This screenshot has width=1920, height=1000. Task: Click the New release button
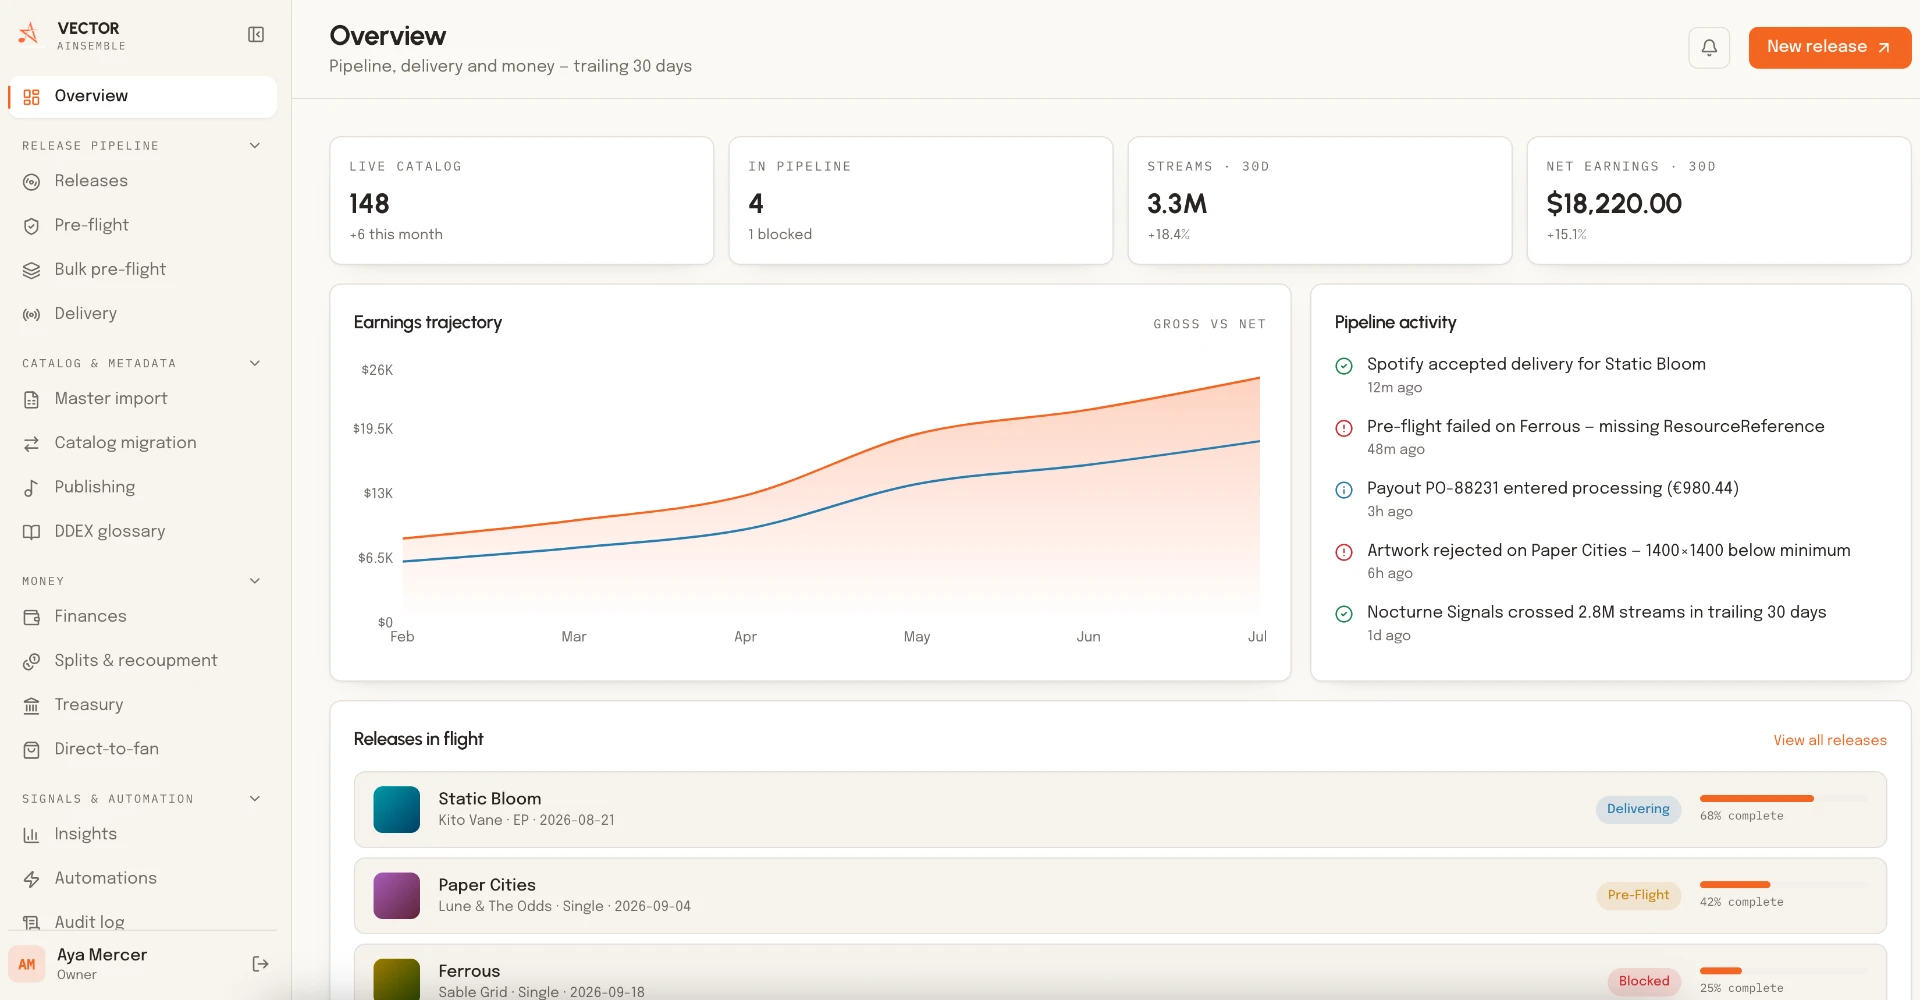[x=1829, y=48]
